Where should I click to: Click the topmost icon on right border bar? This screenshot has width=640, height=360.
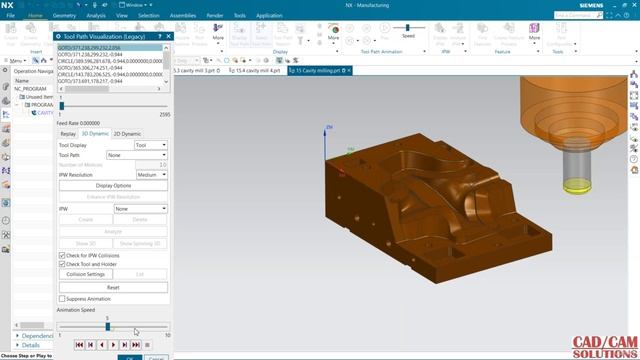pos(634,74)
